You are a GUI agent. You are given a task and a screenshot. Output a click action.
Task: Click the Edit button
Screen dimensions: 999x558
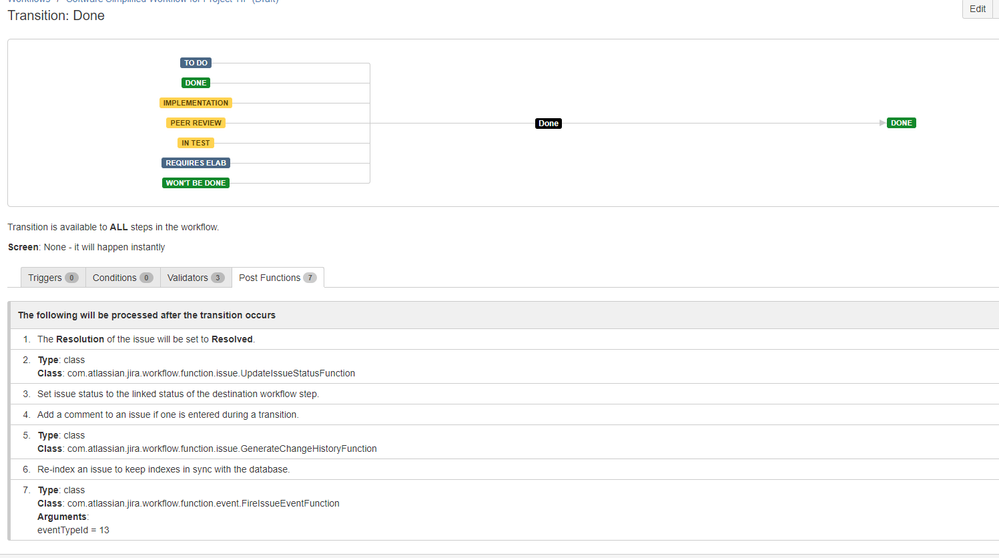click(978, 9)
